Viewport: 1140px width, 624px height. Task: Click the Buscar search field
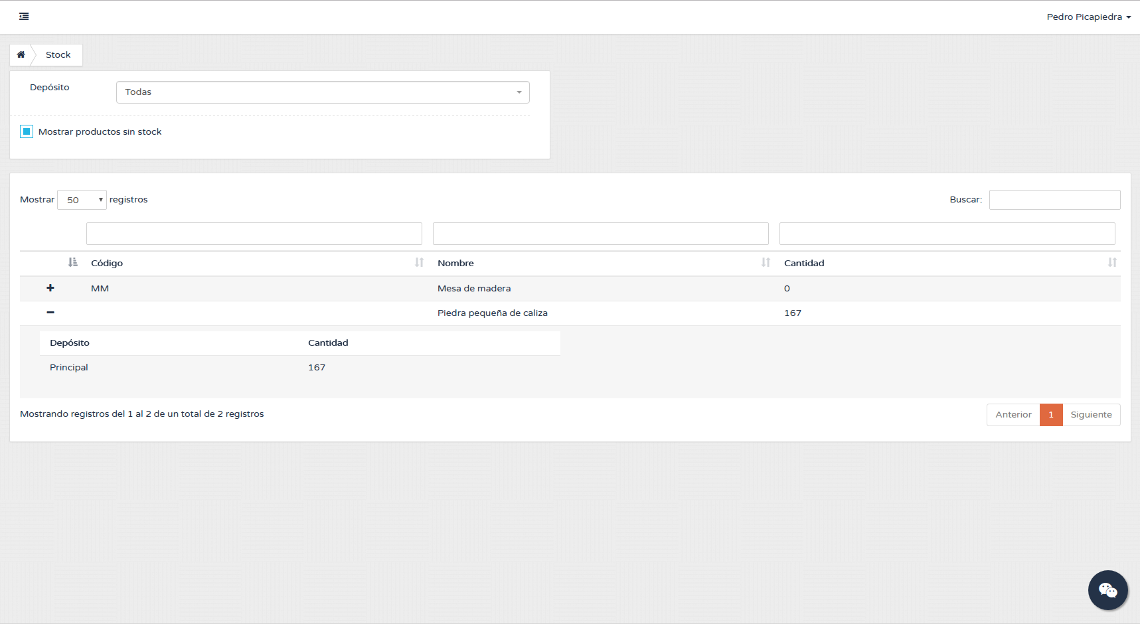[1054, 200]
